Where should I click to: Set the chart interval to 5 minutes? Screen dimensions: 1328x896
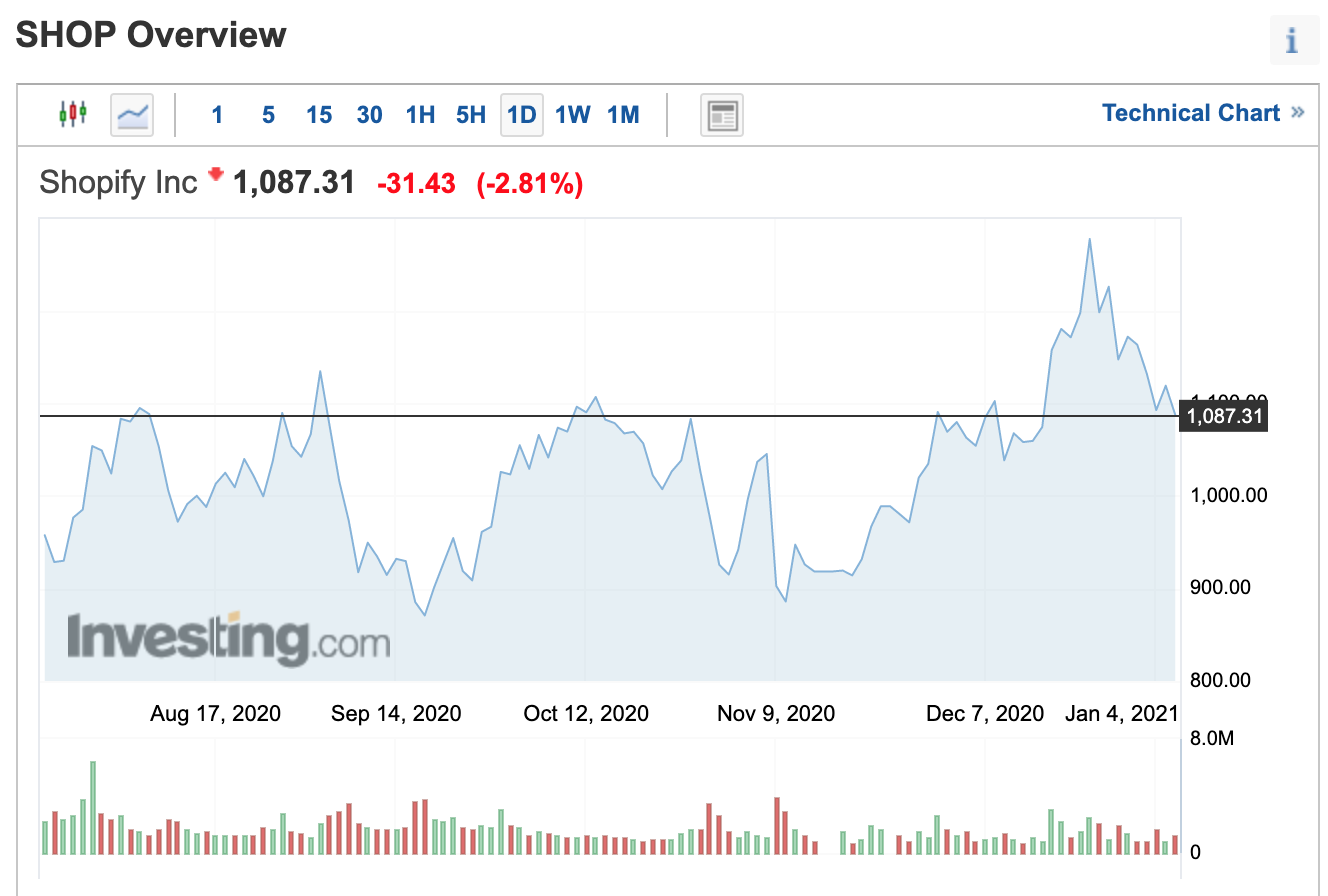click(x=268, y=115)
